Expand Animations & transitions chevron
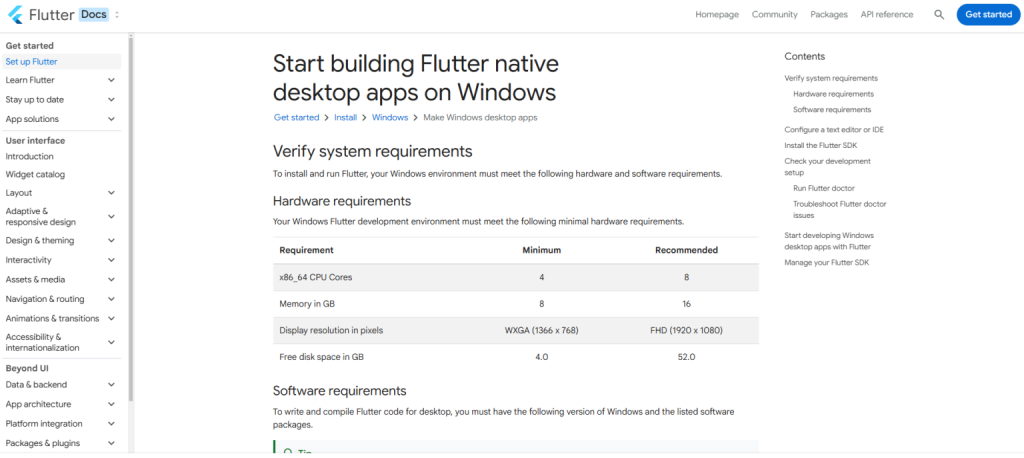This screenshot has width=1024, height=458. pyautogui.click(x=111, y=318)
